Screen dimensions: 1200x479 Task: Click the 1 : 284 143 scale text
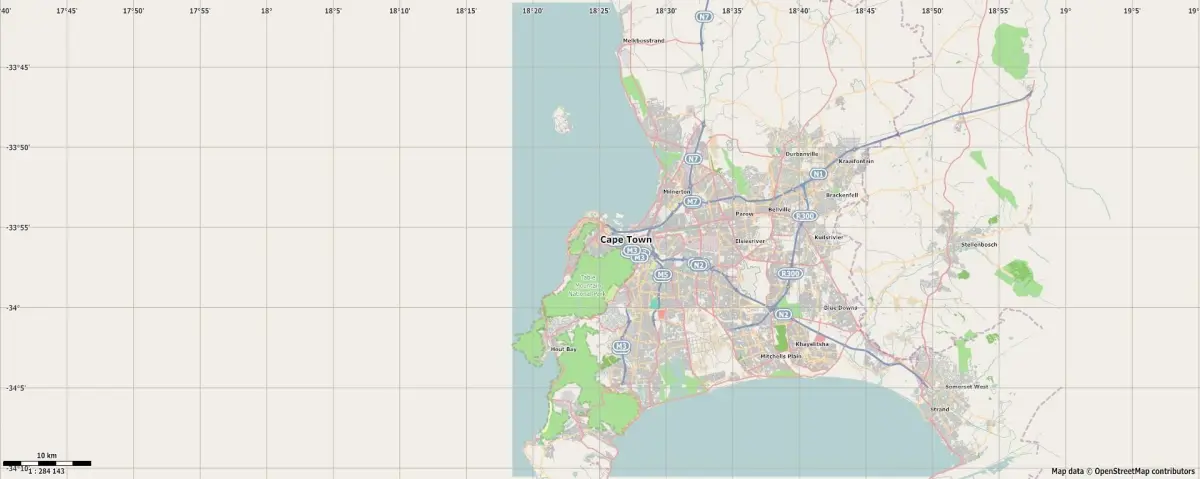[x=46, y=471]
